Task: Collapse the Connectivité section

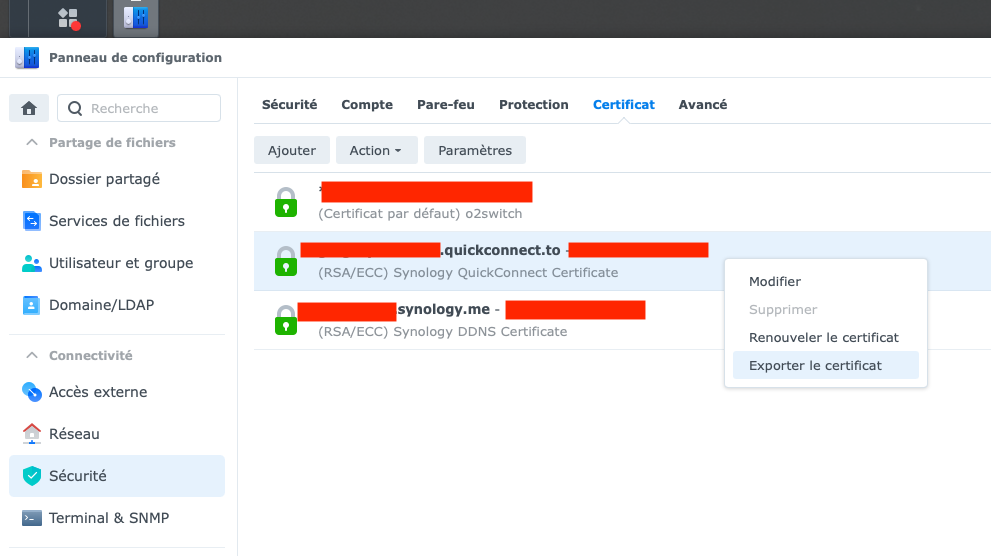Action: coord(32,356)
